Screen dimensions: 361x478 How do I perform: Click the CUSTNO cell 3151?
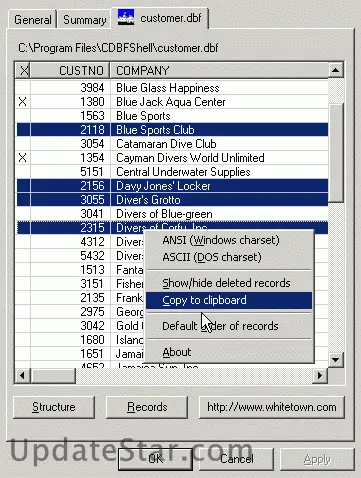70,284
